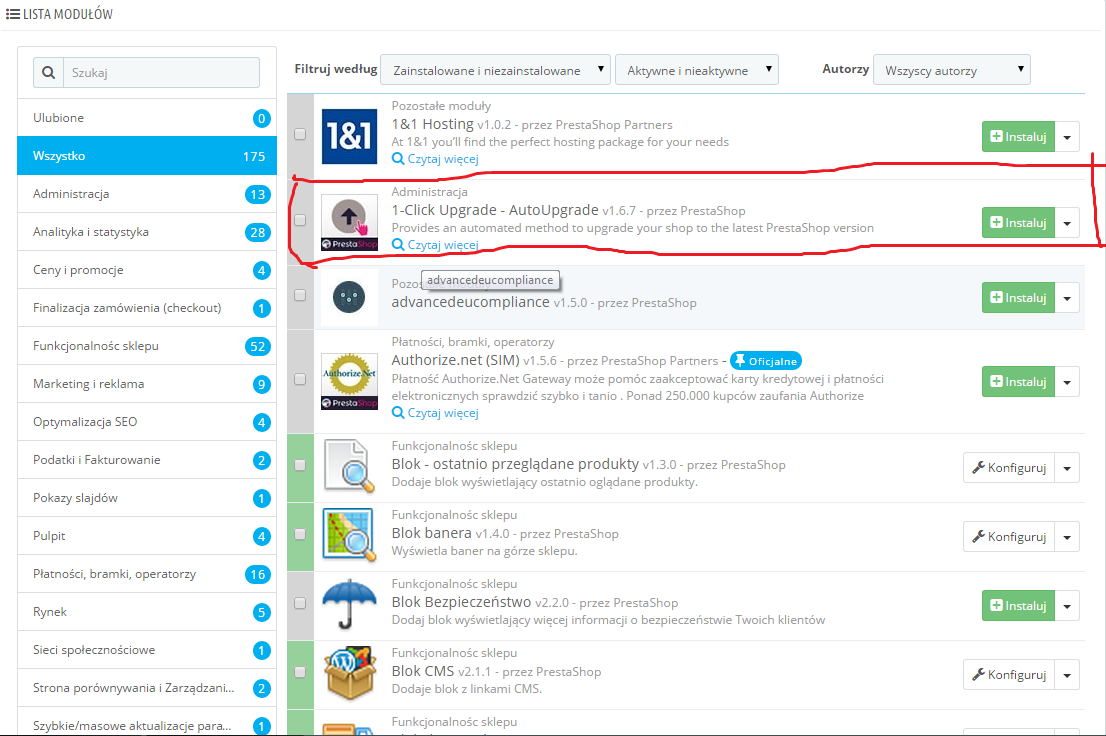This screenshot has width=1106, height=736.
Task: Click the Blok CMS box icon
Action: pos(349,672)
